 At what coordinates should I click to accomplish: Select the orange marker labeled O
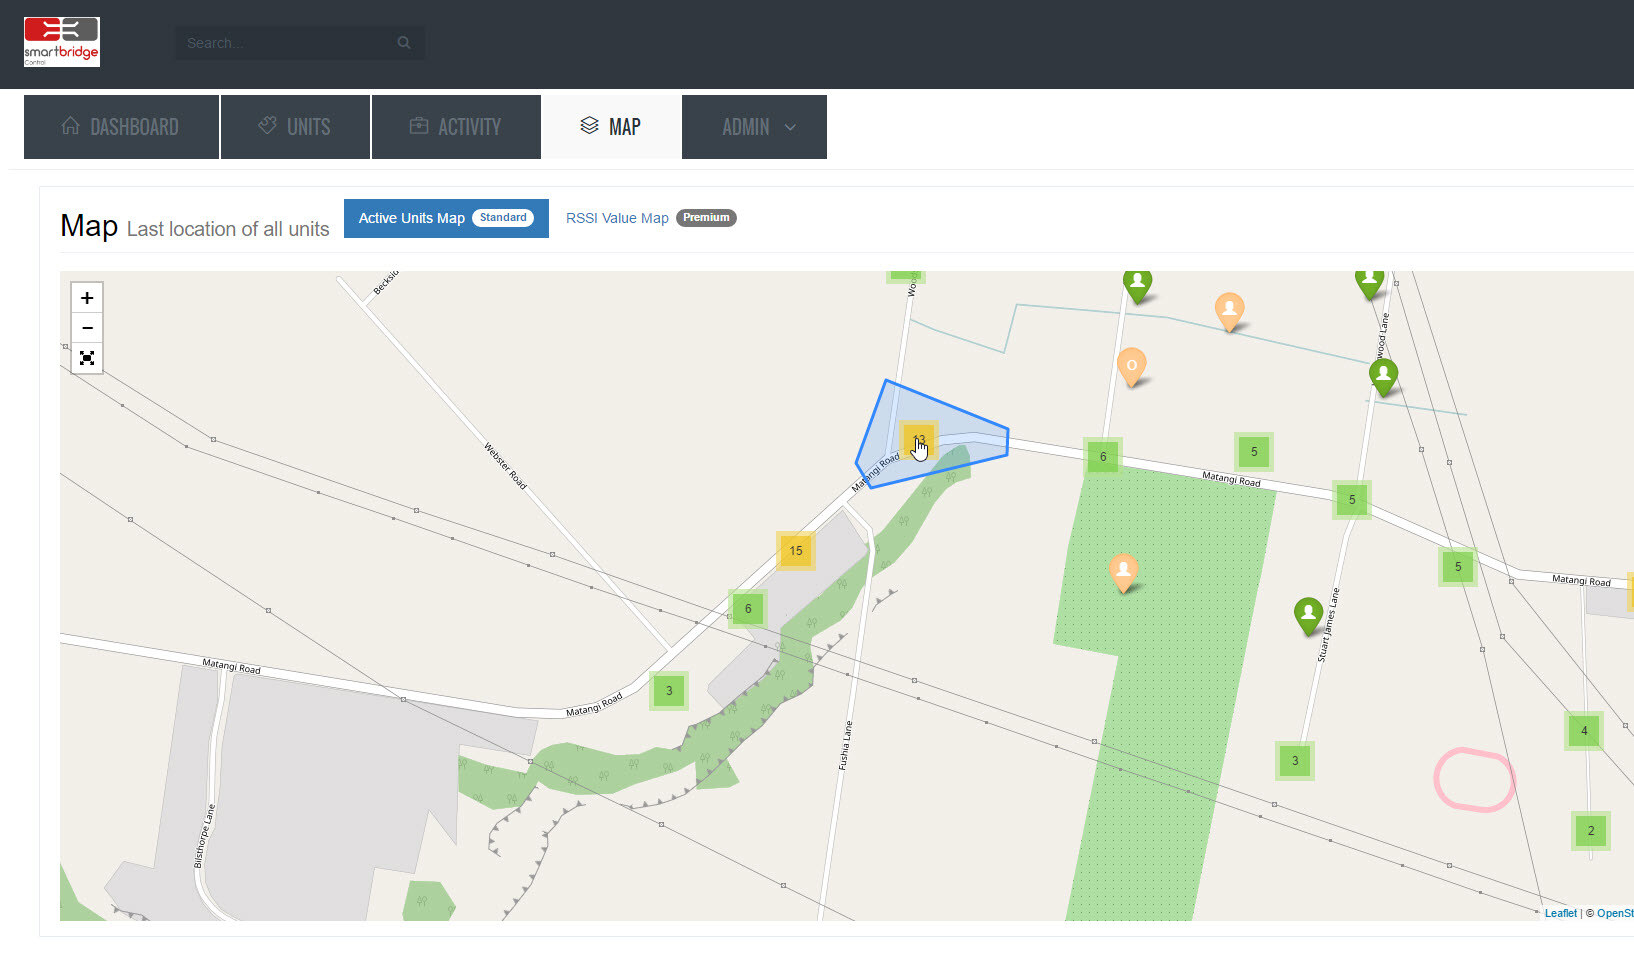1131,366
